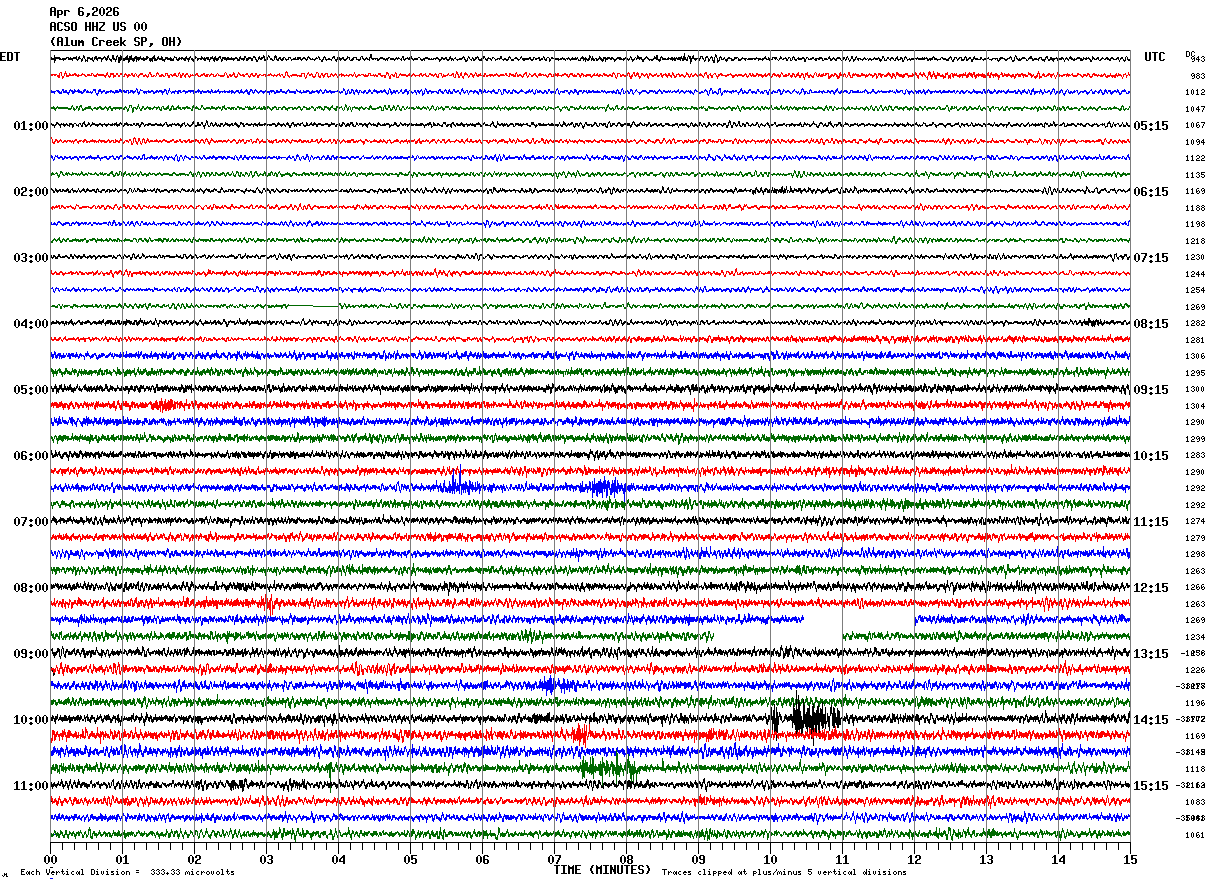
Task: Select the '06:00' EDT time label
Action: (x=30, y=456)
